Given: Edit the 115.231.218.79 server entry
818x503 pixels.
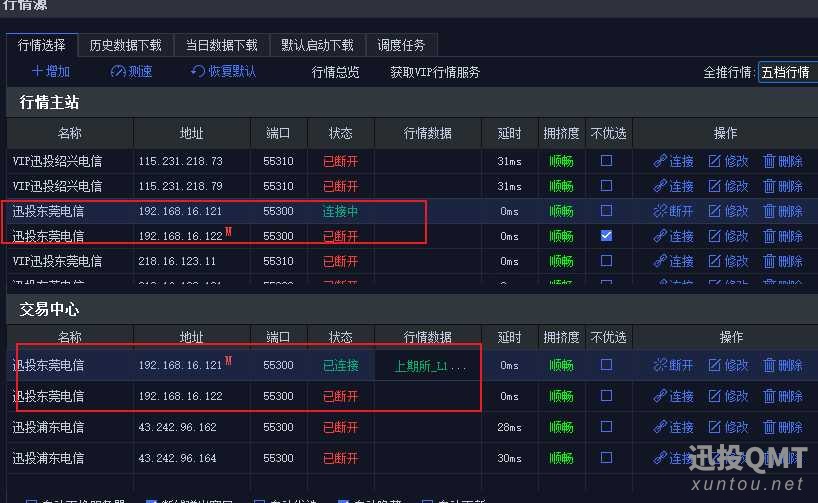Looking at the screenshot, I should point(728,186).
